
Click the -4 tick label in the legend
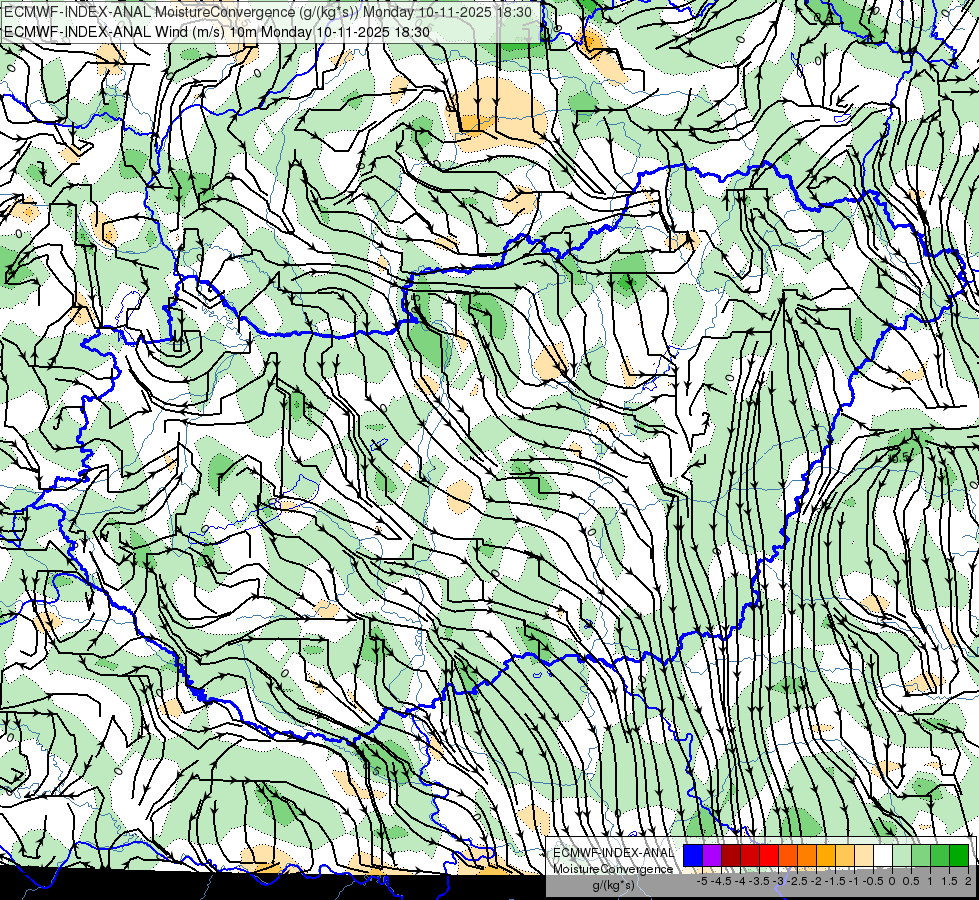pyautogui.click(x=740, y=881)
